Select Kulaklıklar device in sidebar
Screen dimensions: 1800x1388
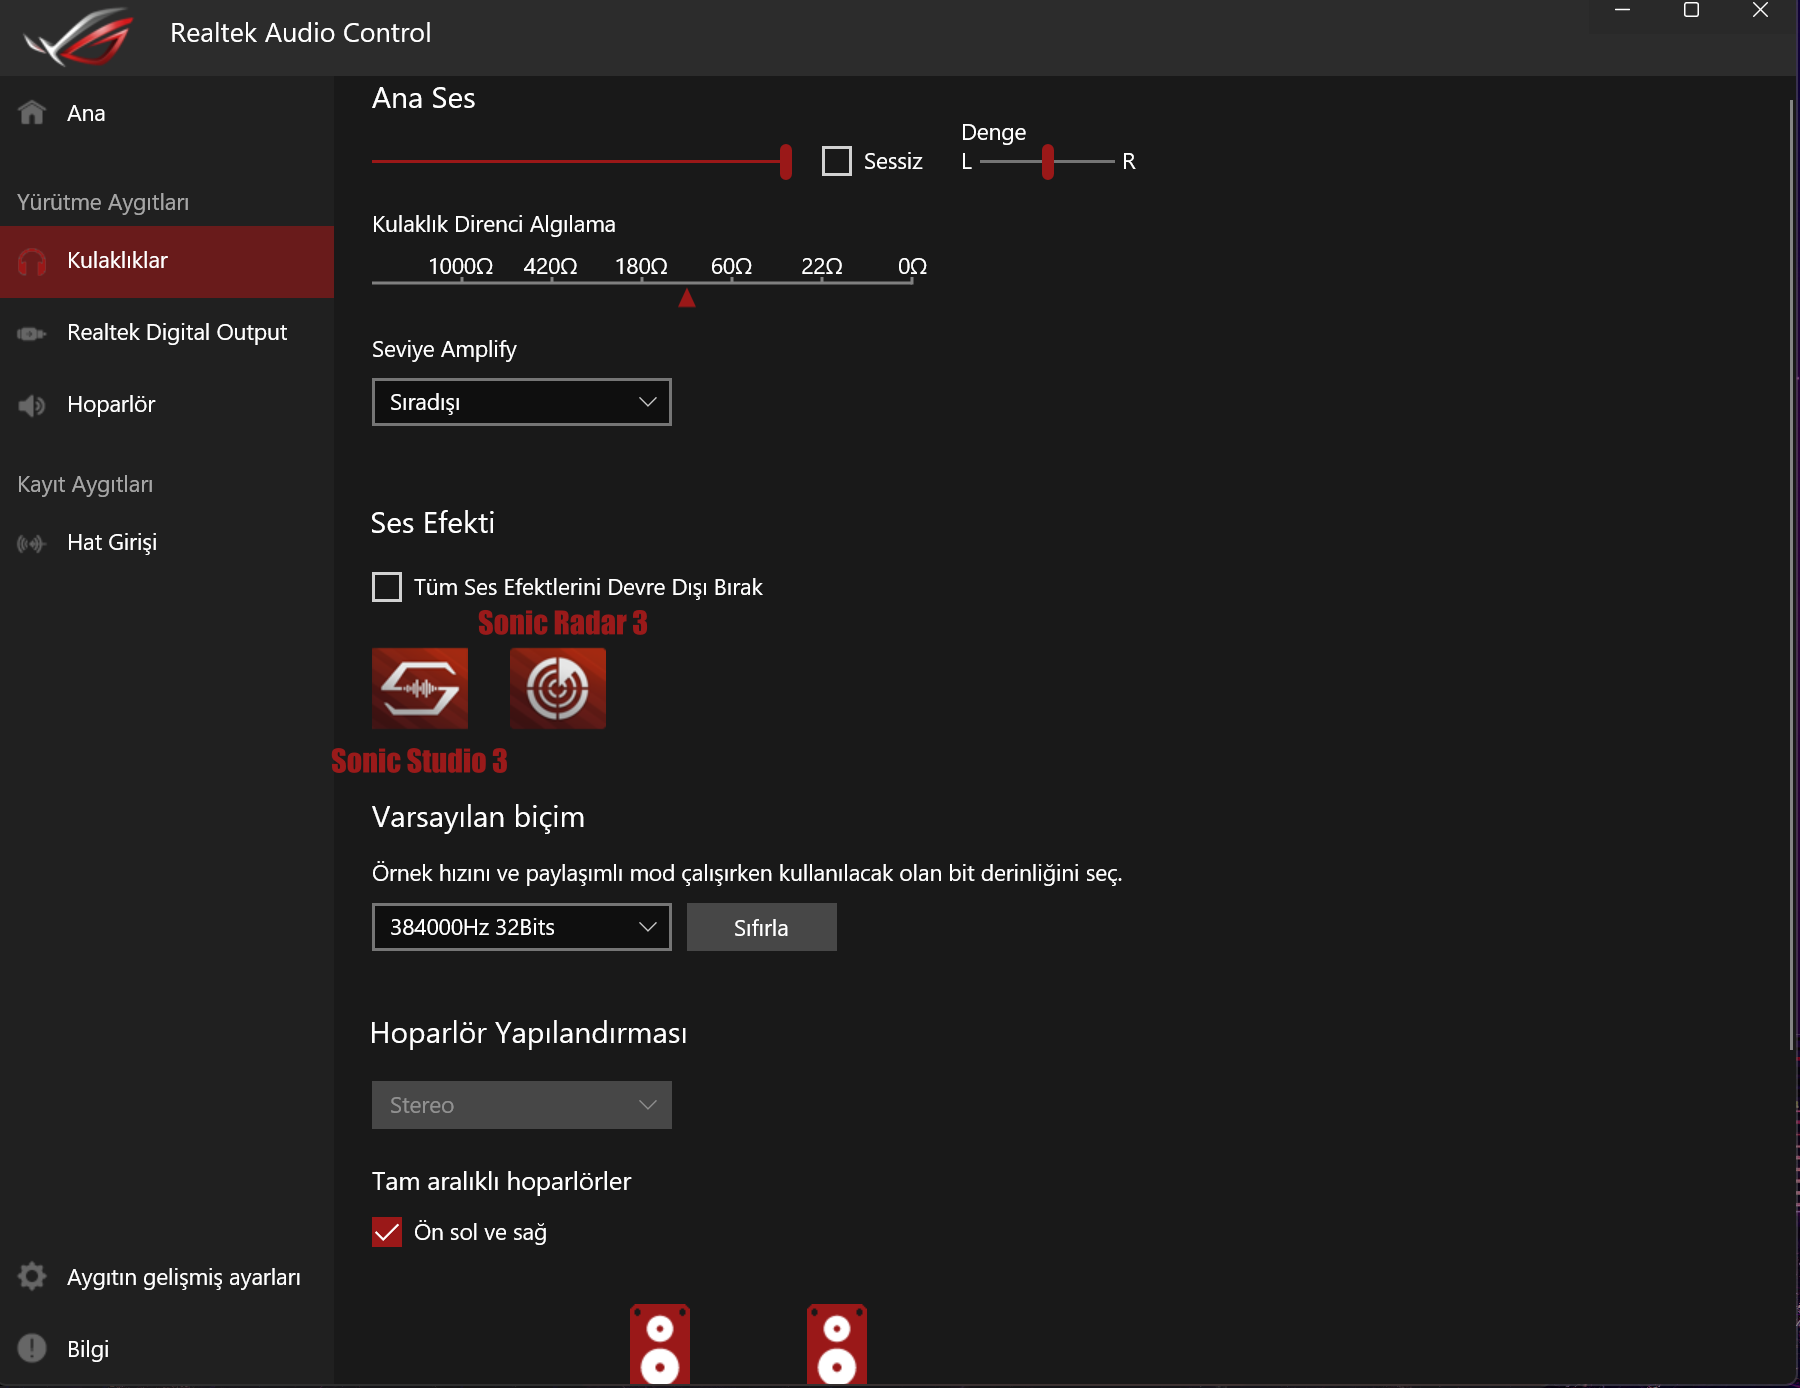click(167, 261)
